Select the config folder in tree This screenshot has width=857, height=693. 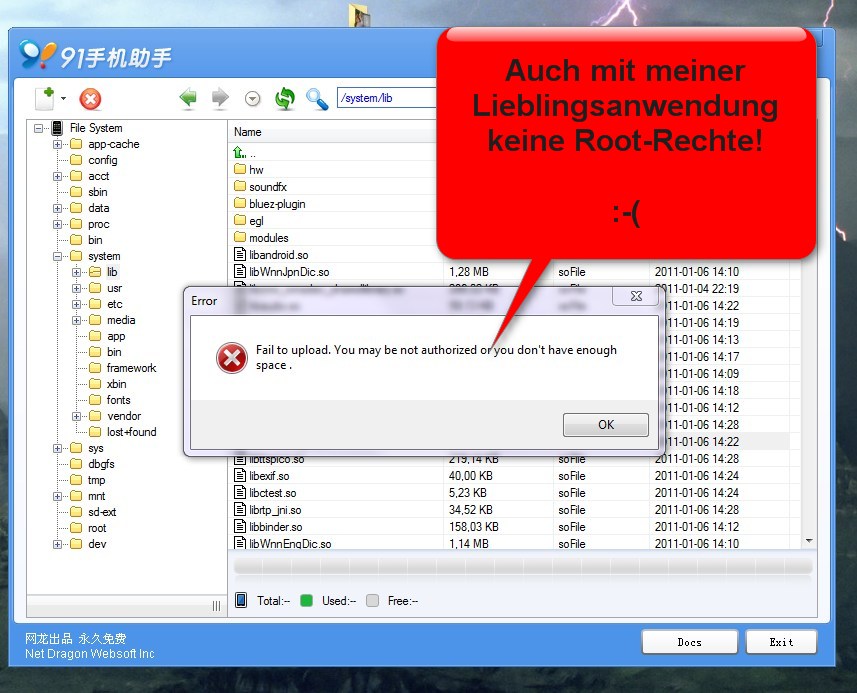click(103, 160)
